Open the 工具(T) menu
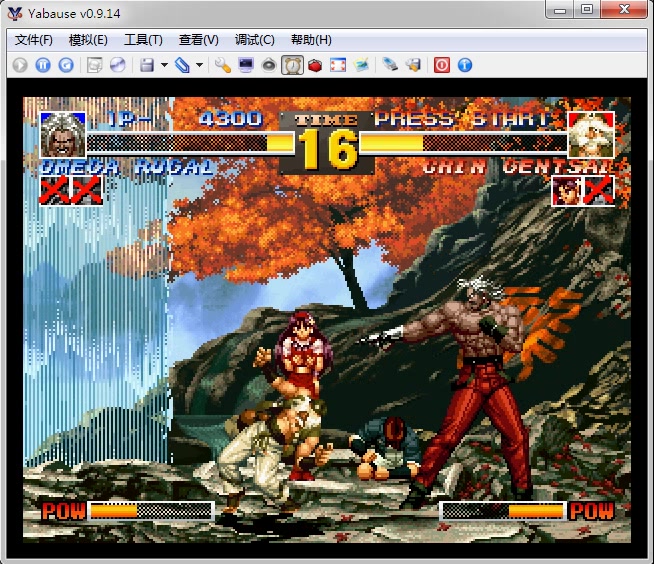 click(x=143, y=40)
